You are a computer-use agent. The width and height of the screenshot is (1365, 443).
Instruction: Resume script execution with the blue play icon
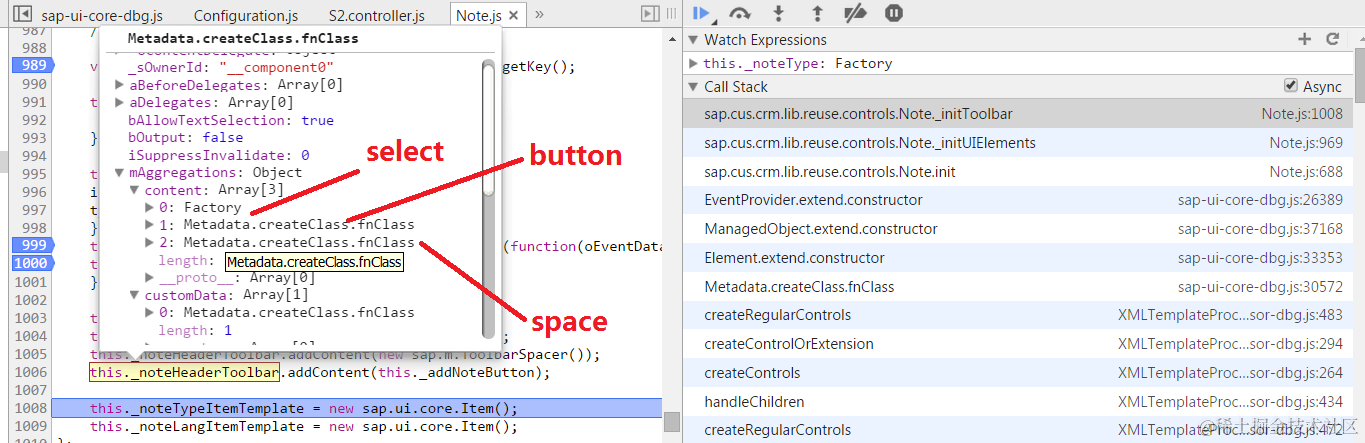[x=703, y=13]
